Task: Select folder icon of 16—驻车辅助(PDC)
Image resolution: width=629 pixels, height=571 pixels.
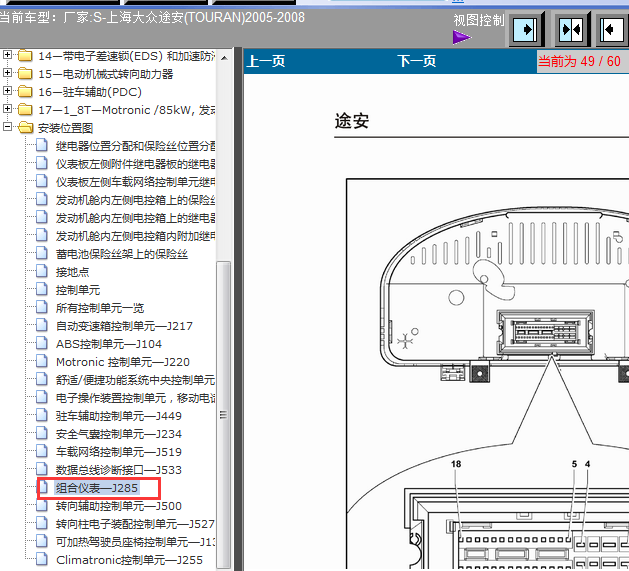Action: (x=25, y=91)
